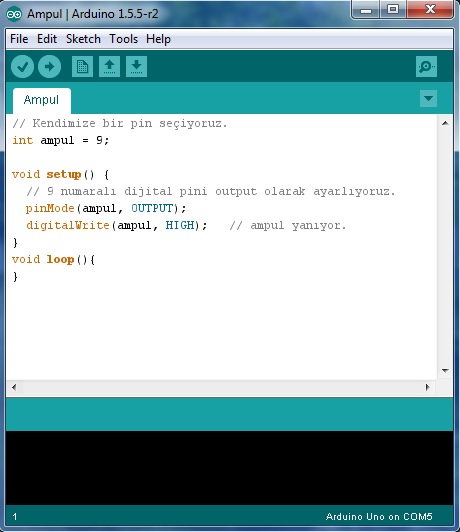Open the Sketch menu
460x532 pixels.
pyautogui.click(x=83, y=39)
